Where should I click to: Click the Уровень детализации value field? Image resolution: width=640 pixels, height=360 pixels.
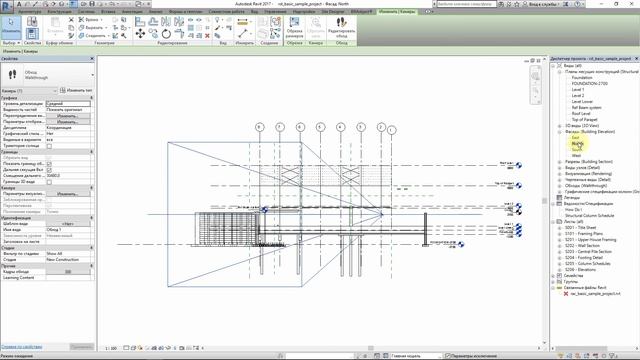click(68, 104)
